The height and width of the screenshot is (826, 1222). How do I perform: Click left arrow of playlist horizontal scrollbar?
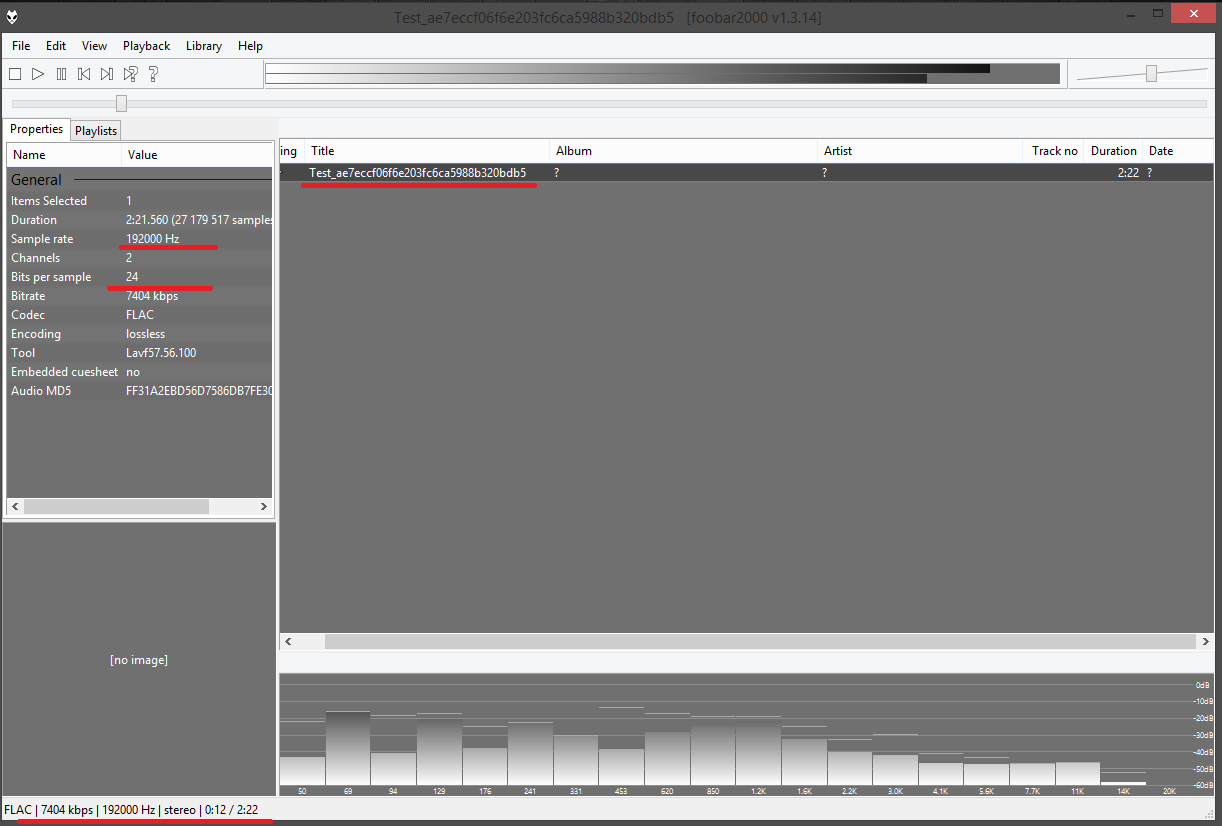tap(288, 641)
